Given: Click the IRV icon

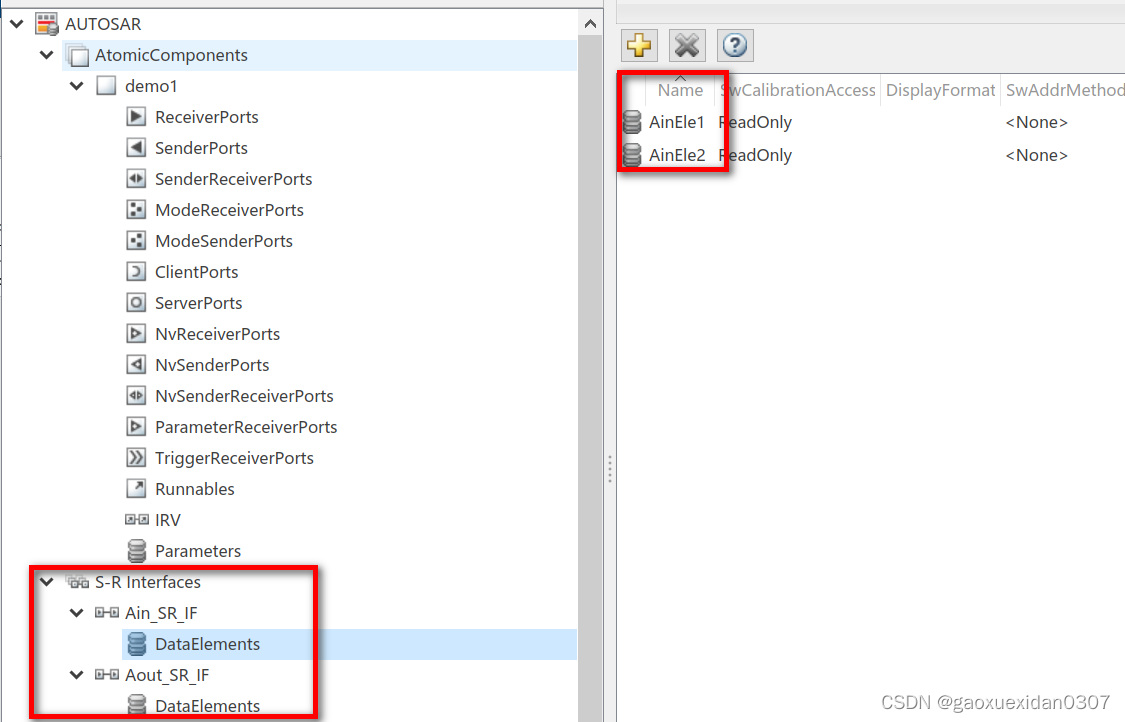Looking at the screenshot, I should [136, 520].
